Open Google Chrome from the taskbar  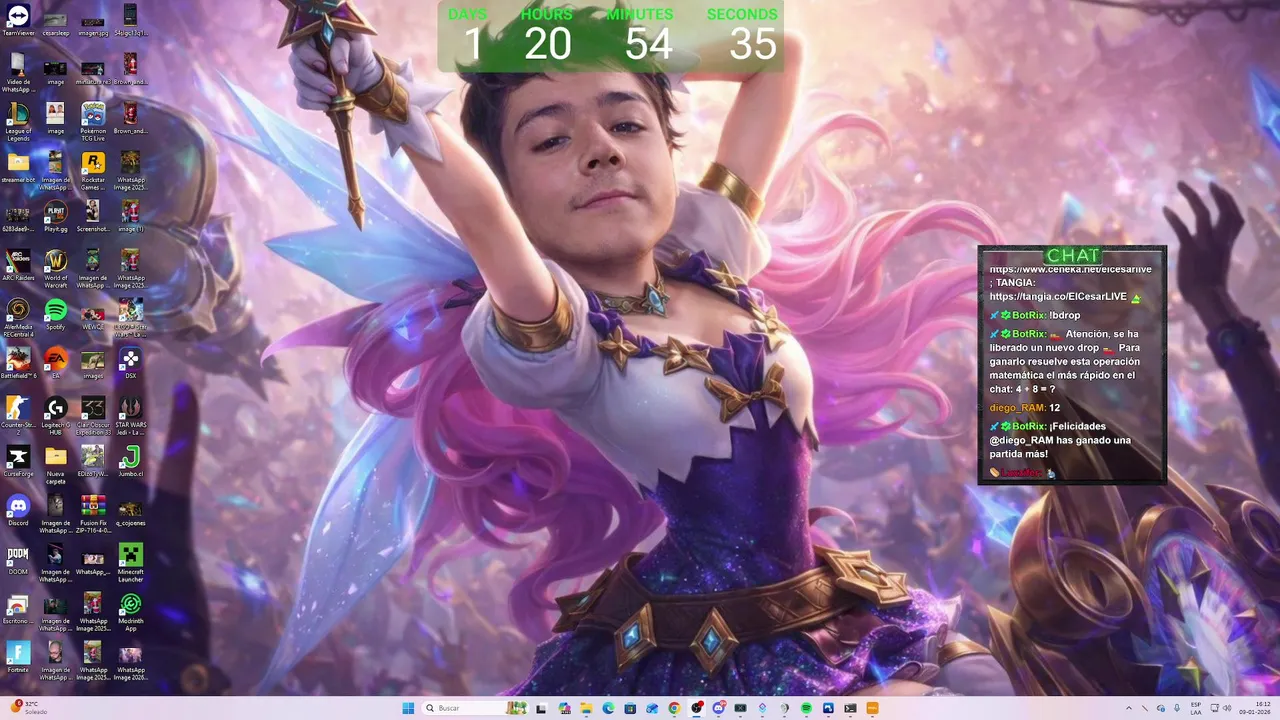pyautogui.click(x=674, y=708)
